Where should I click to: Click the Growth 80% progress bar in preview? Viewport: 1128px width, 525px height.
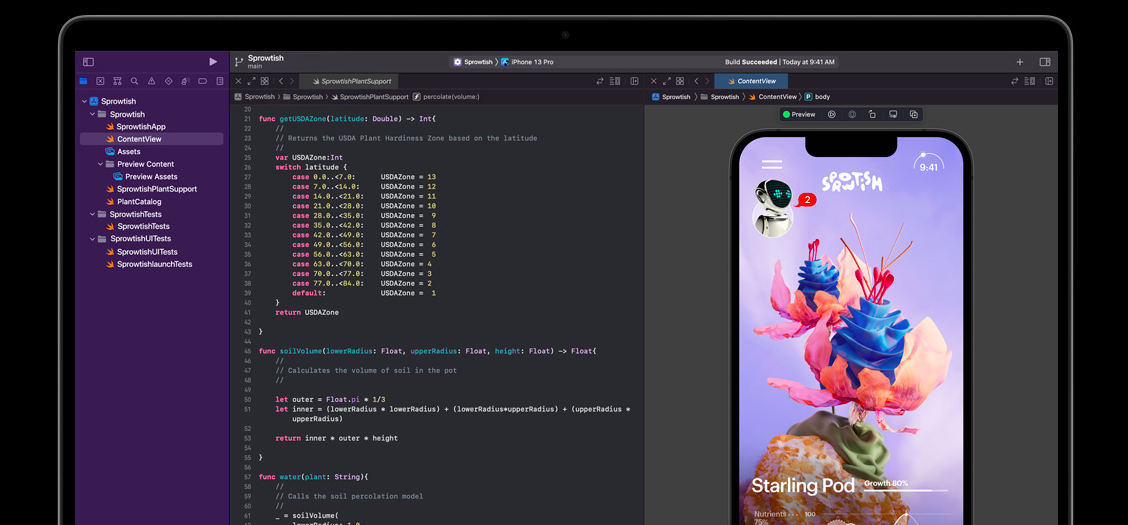905,489
